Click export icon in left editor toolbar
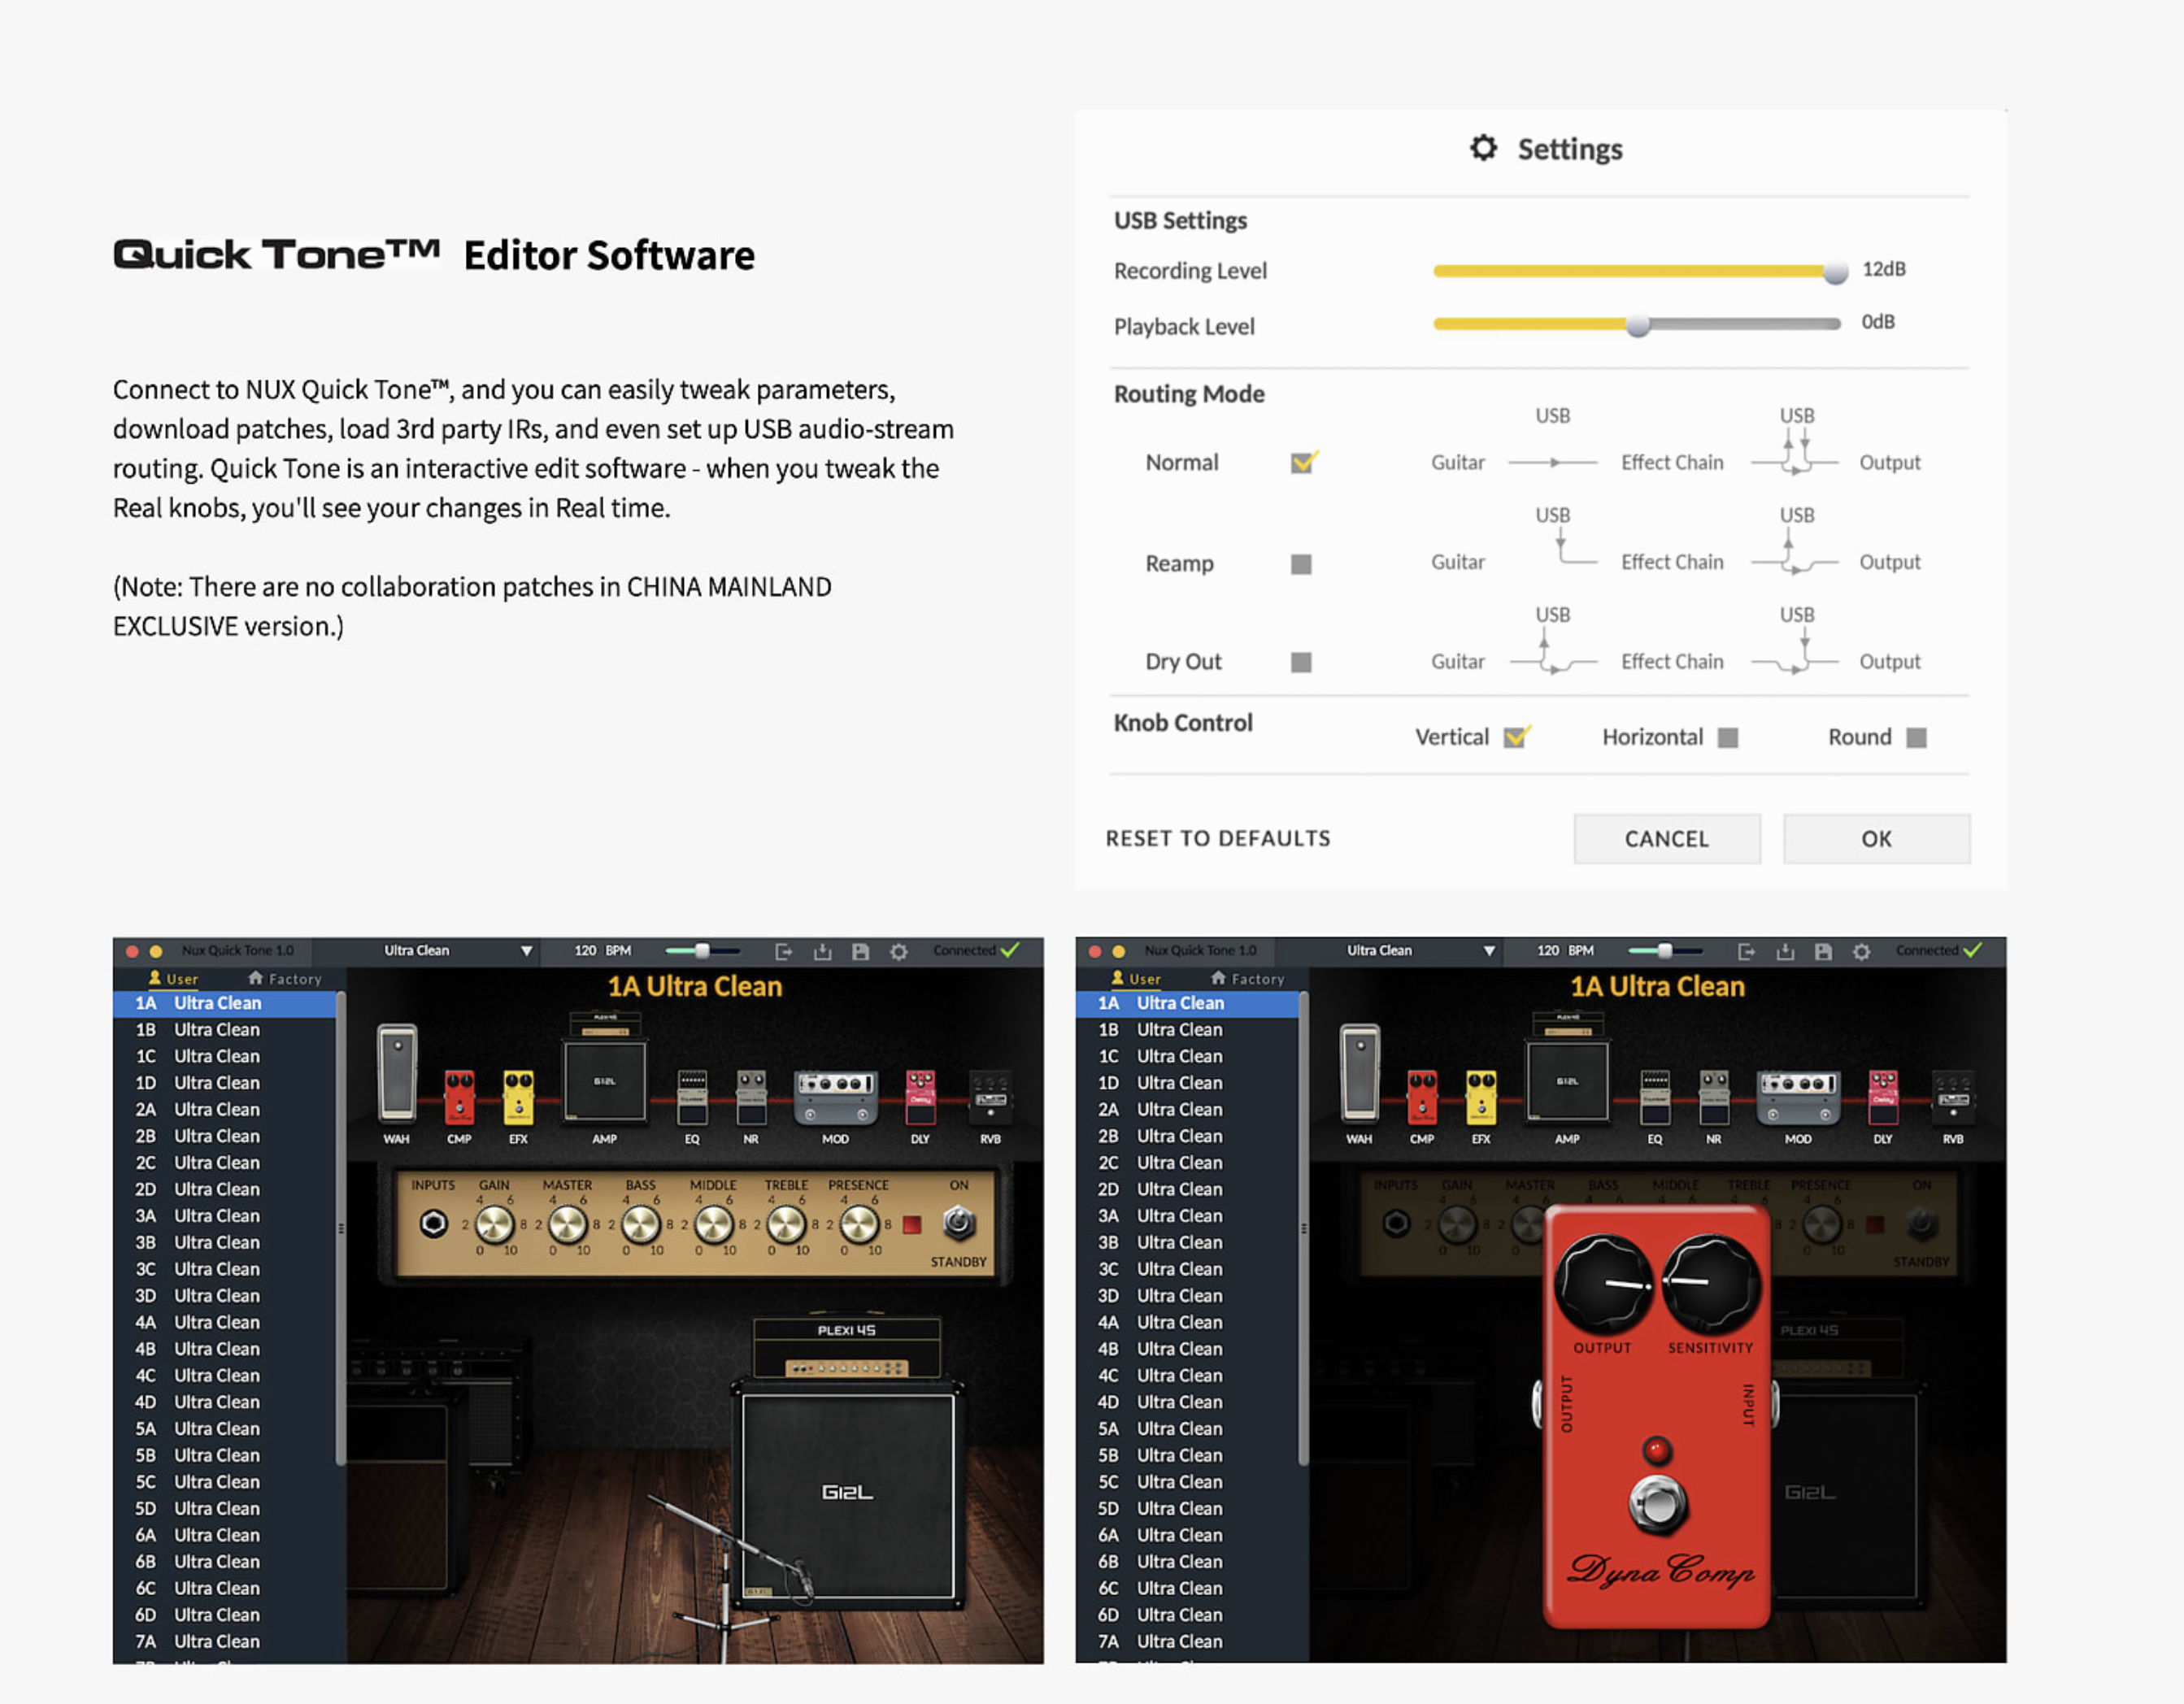Viewport: 2184px width, 1704px height. point(784,951)
